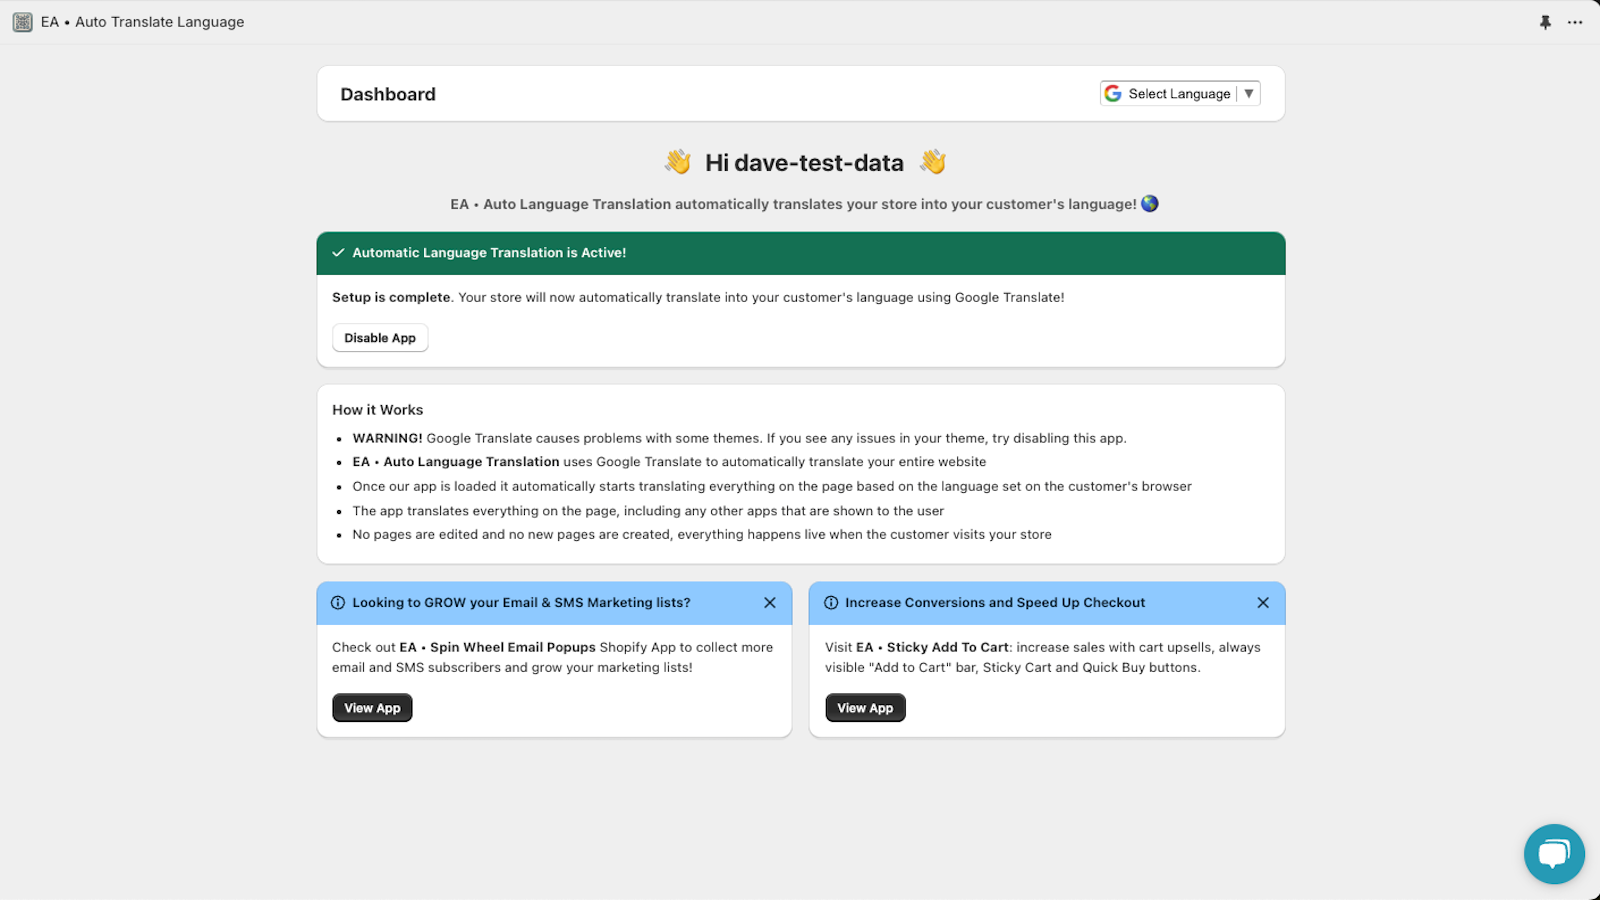1600x900 pixels.
Task: Click 'Looking to GROW your Email' banner title
Action: (521, 603)
